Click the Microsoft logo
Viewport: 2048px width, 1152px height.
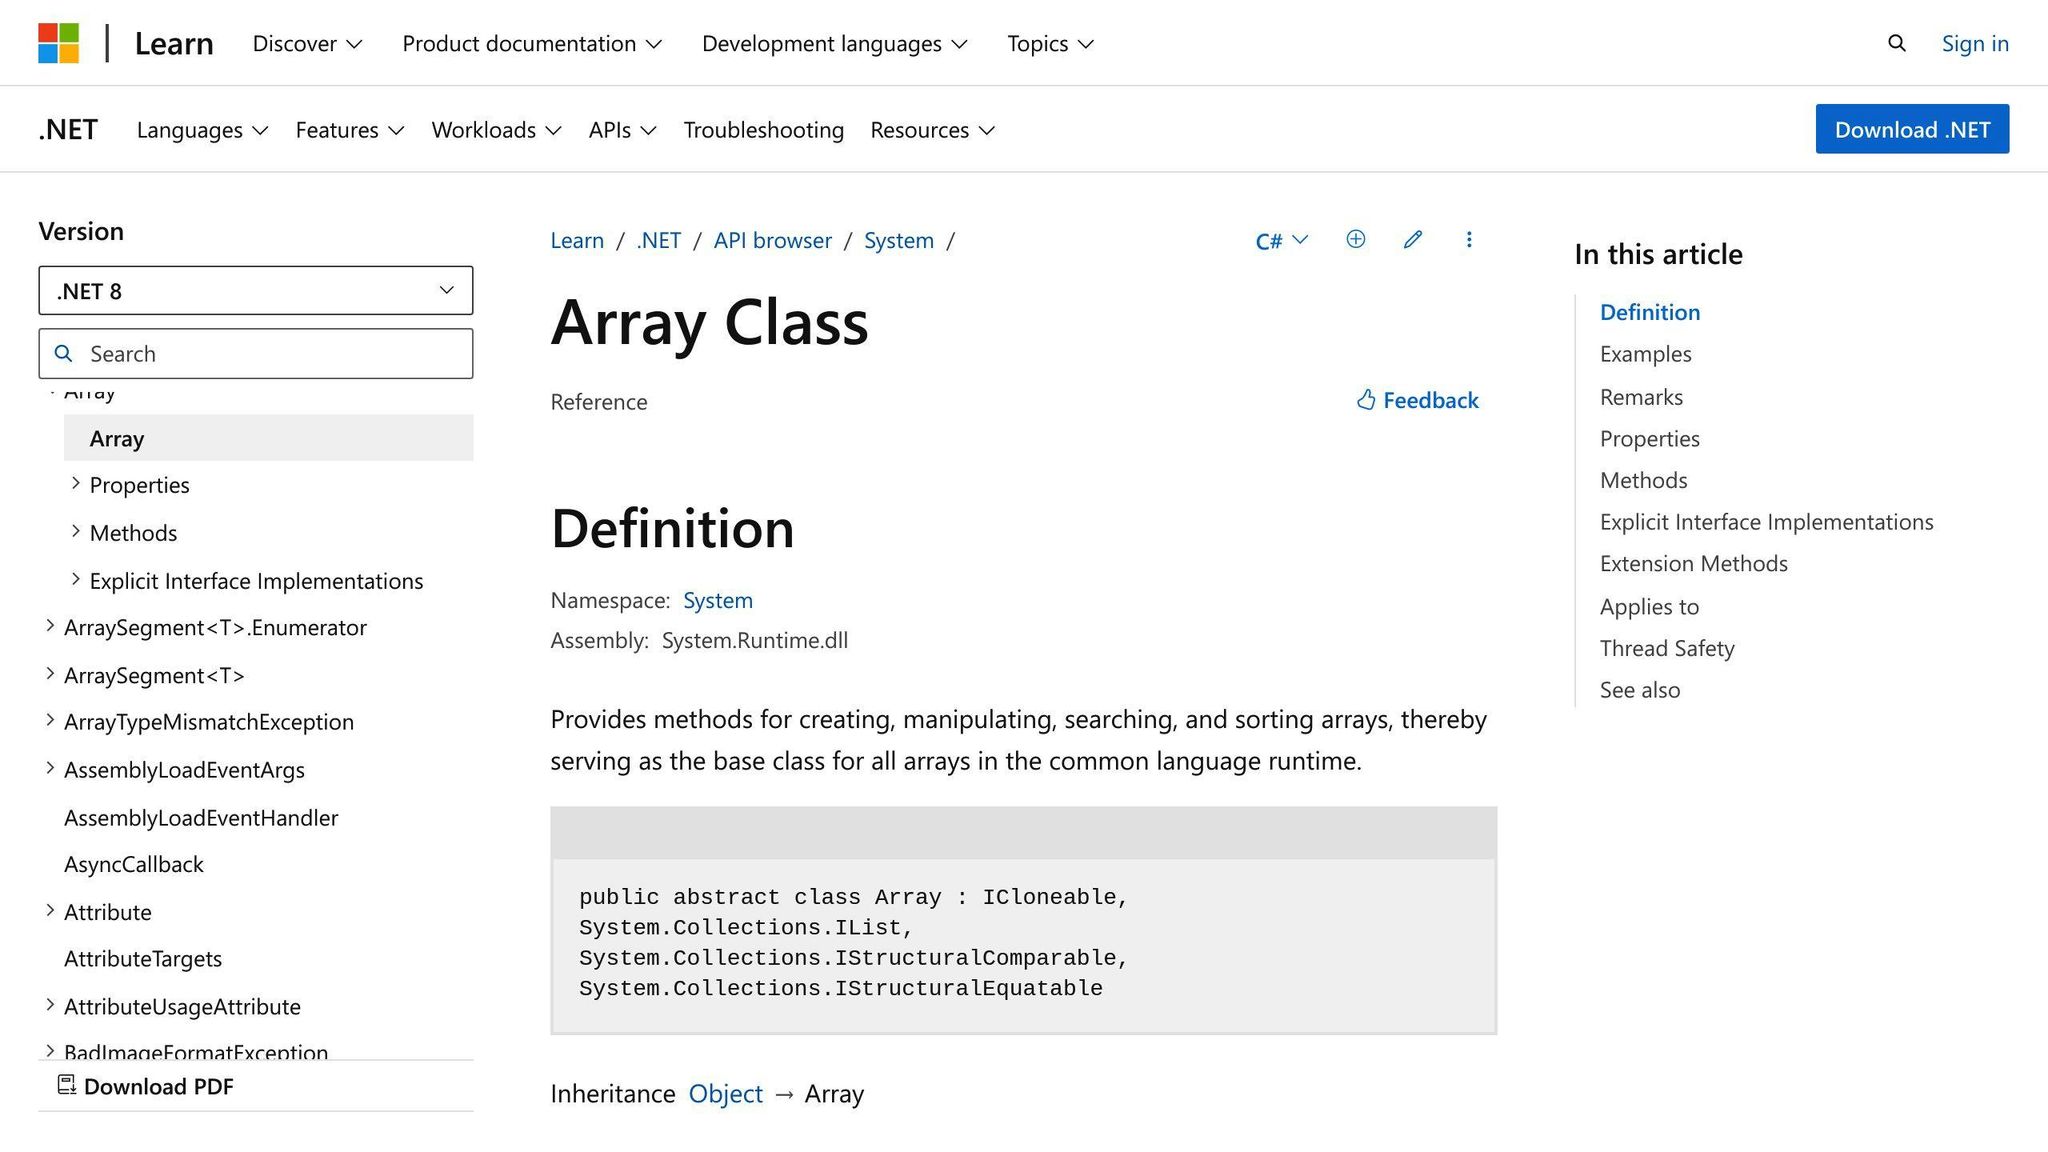click(57, 42)
